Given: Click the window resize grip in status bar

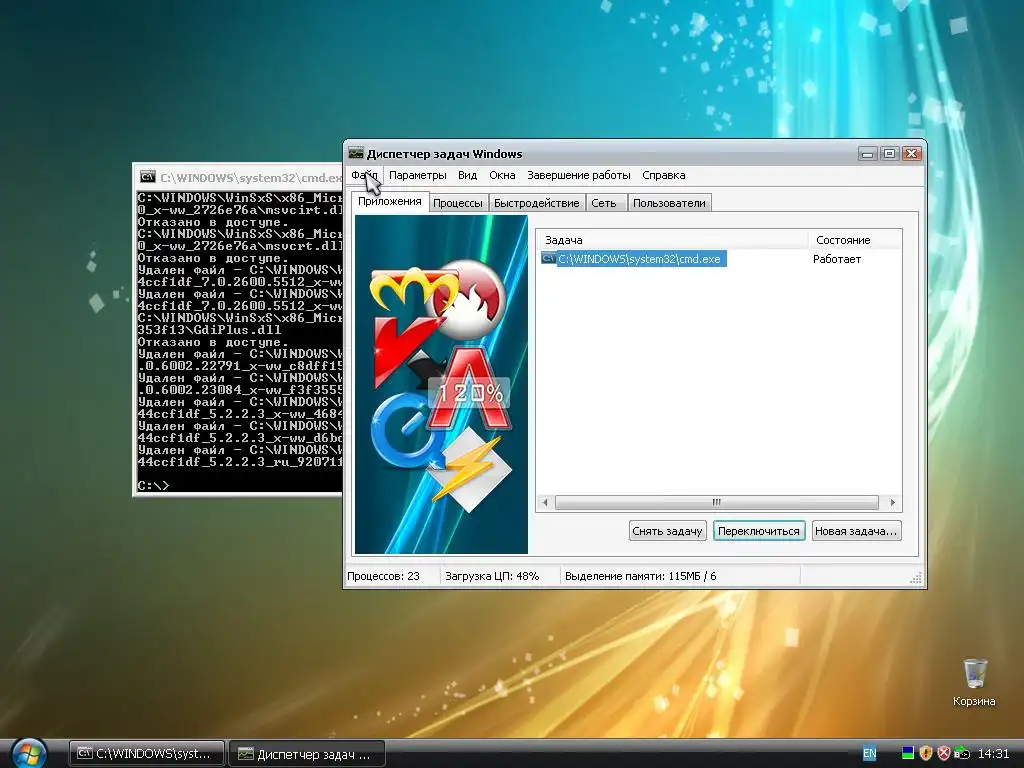Looking at the screenshot, I should 916,577.
